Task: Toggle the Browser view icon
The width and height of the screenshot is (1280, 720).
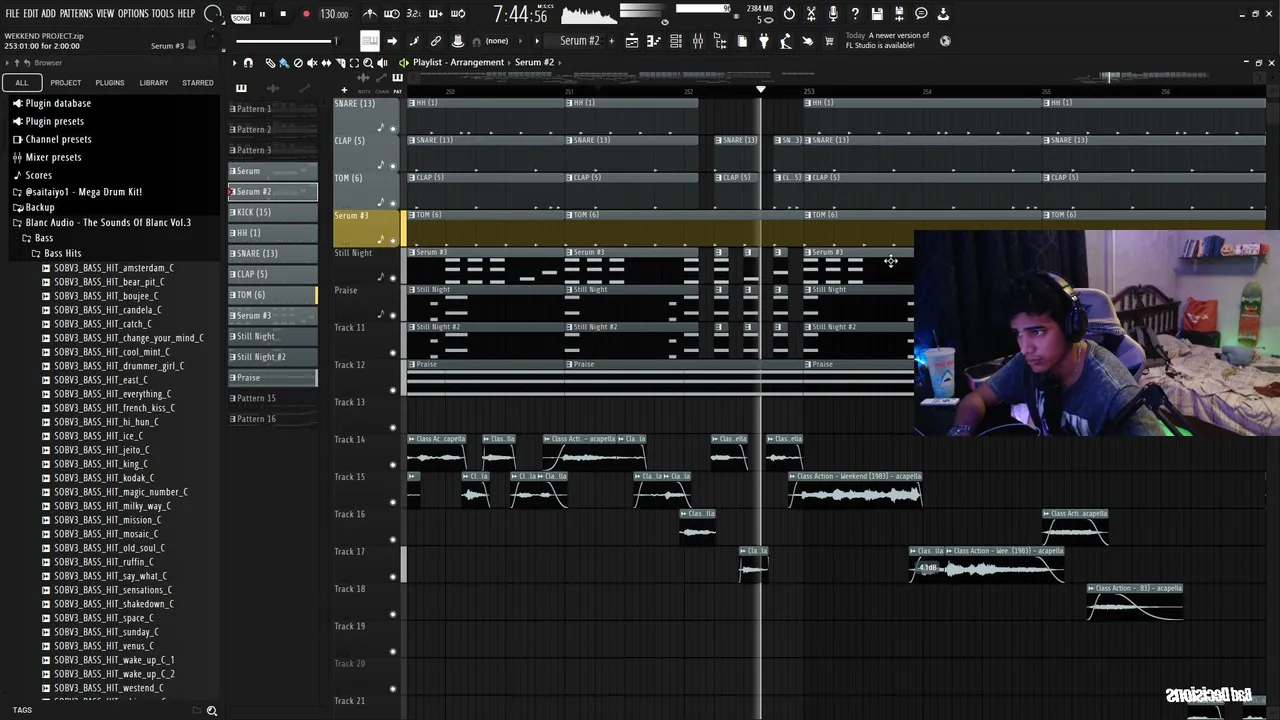Action: [721, 41]
